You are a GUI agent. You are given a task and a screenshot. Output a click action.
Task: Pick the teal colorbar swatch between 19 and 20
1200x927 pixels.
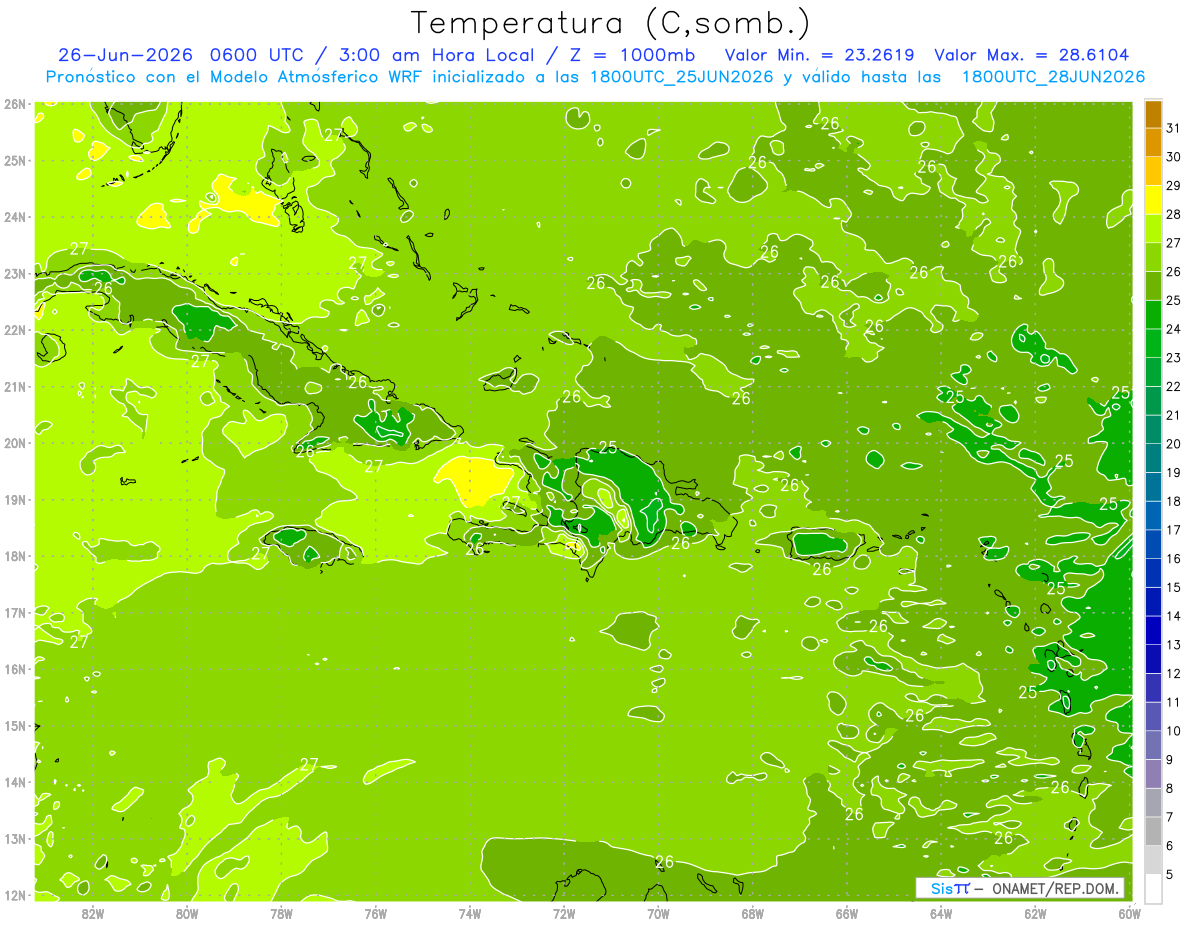coord(1153,458)
